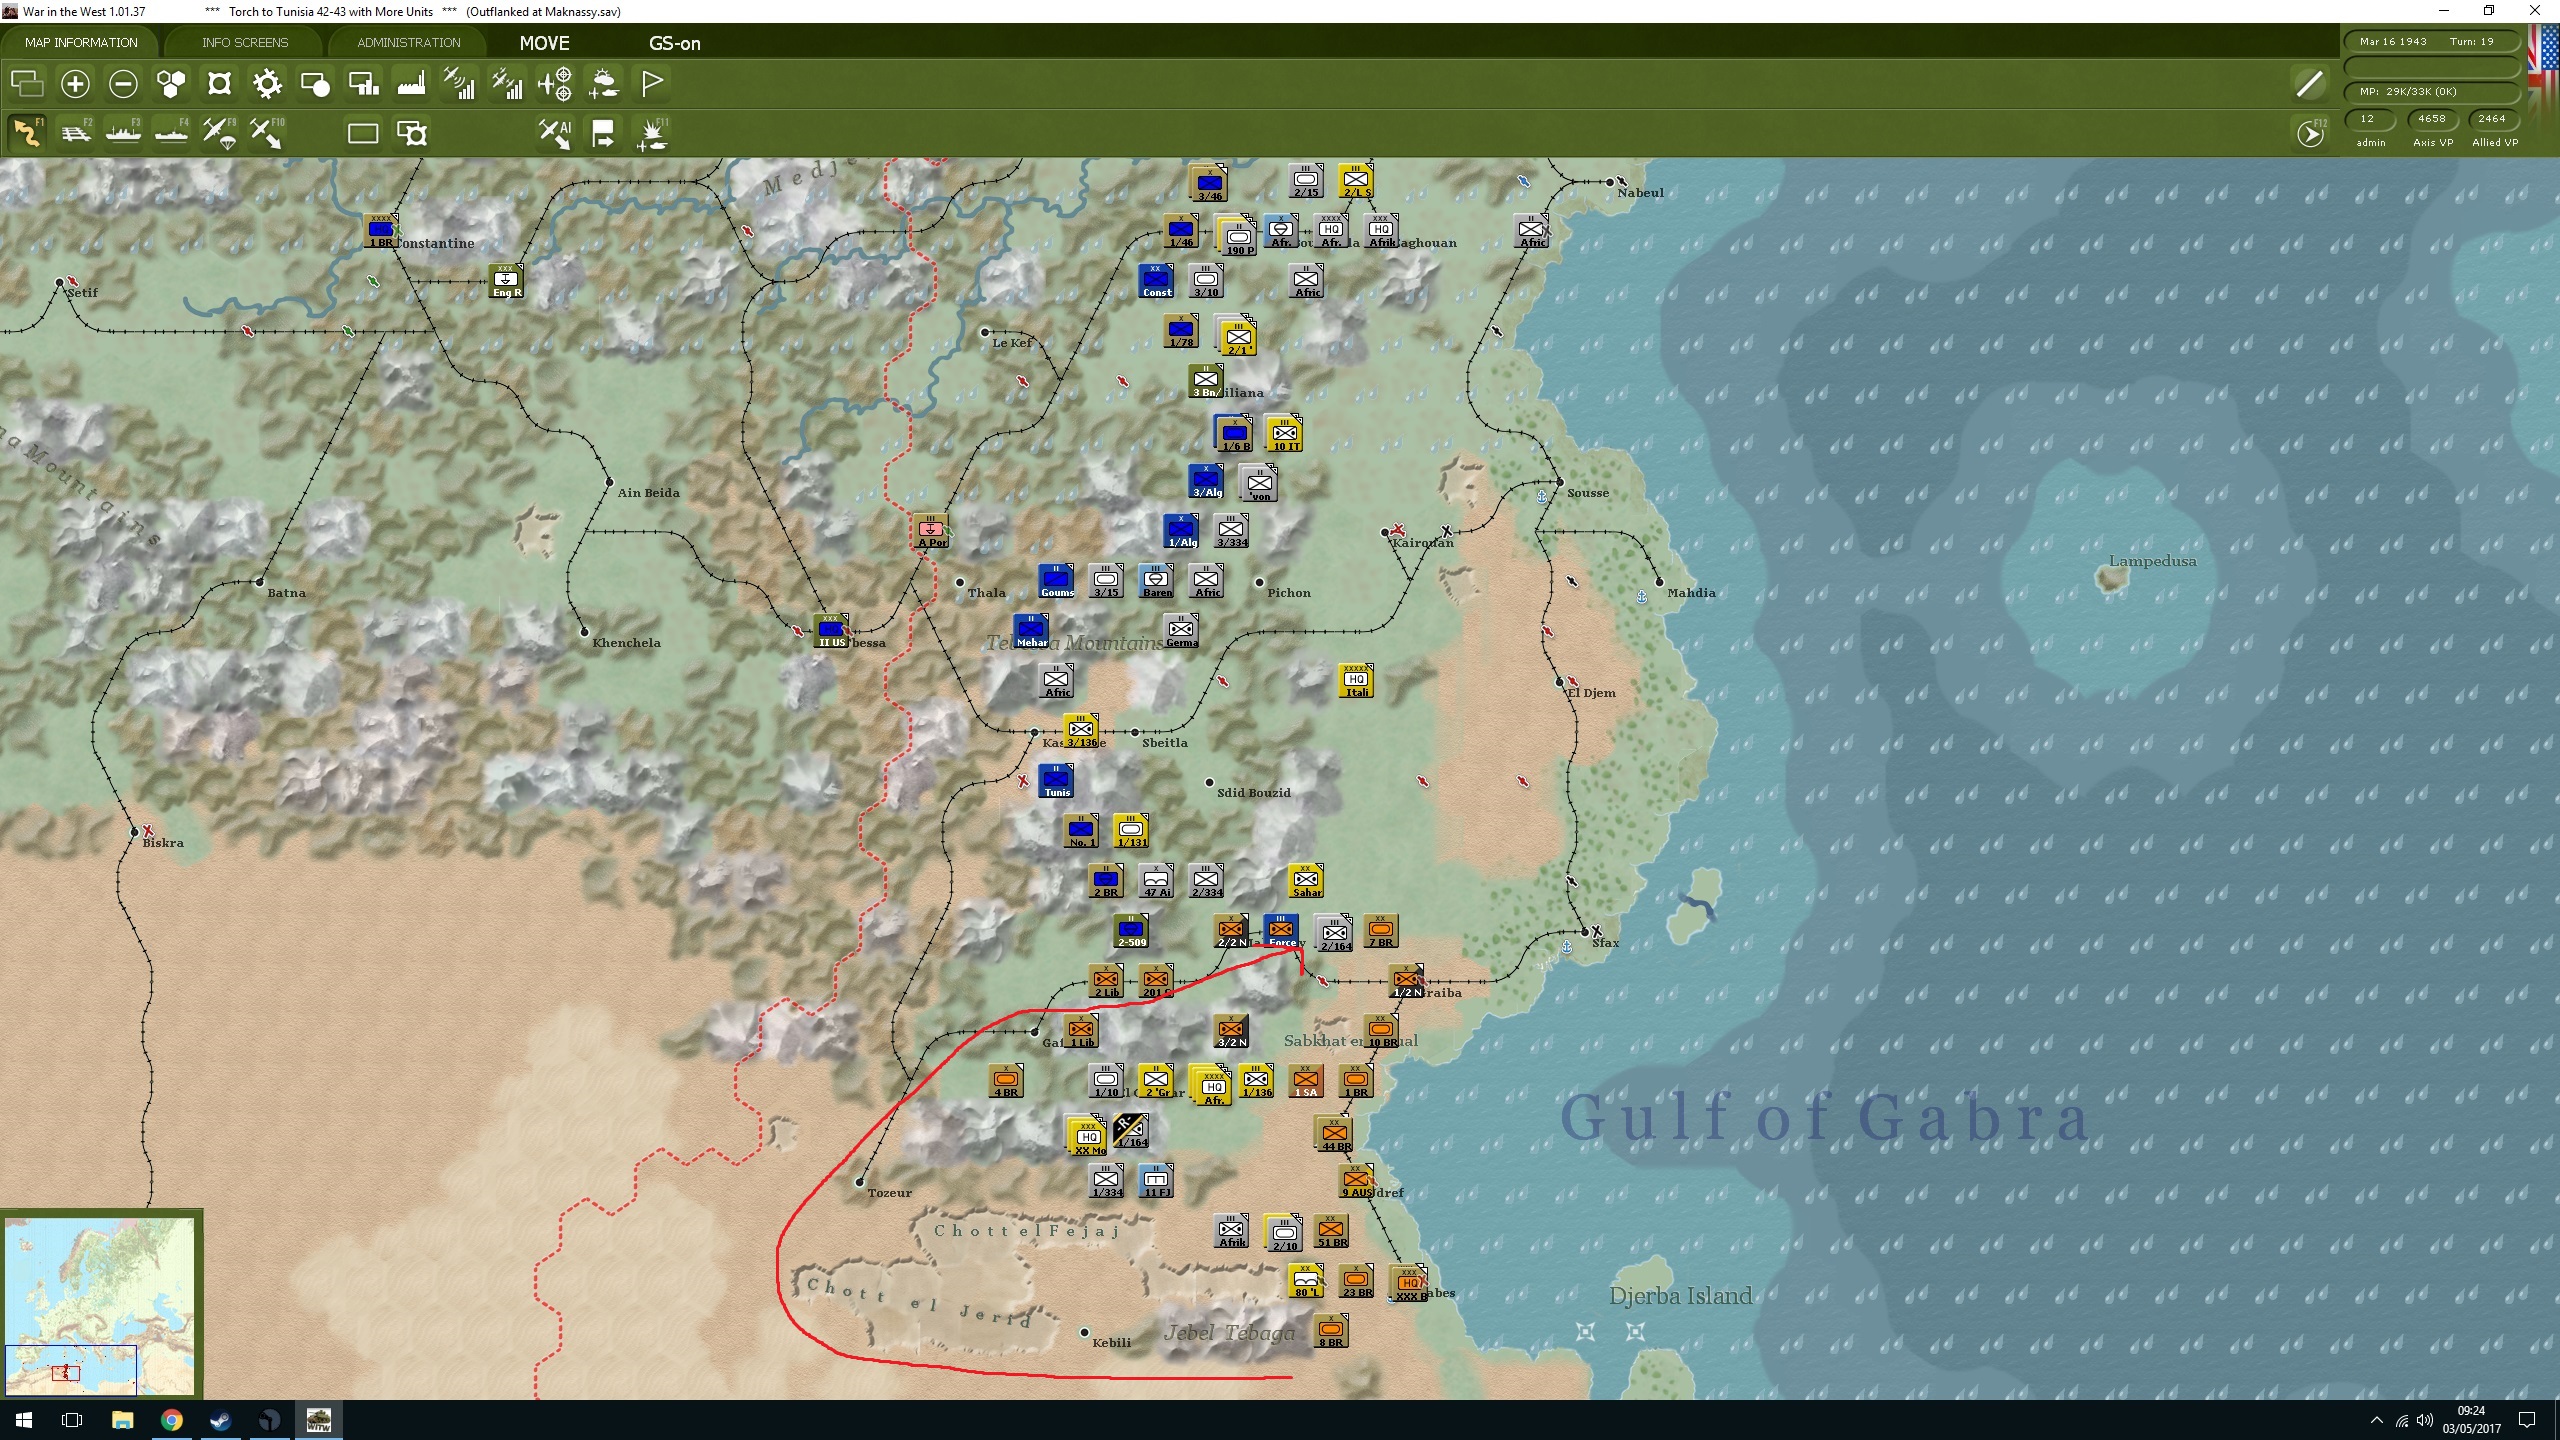Viewport: 2560px width, 1440px height.
Task: Click the date and turn display
Action: (x=2431, y=42)
